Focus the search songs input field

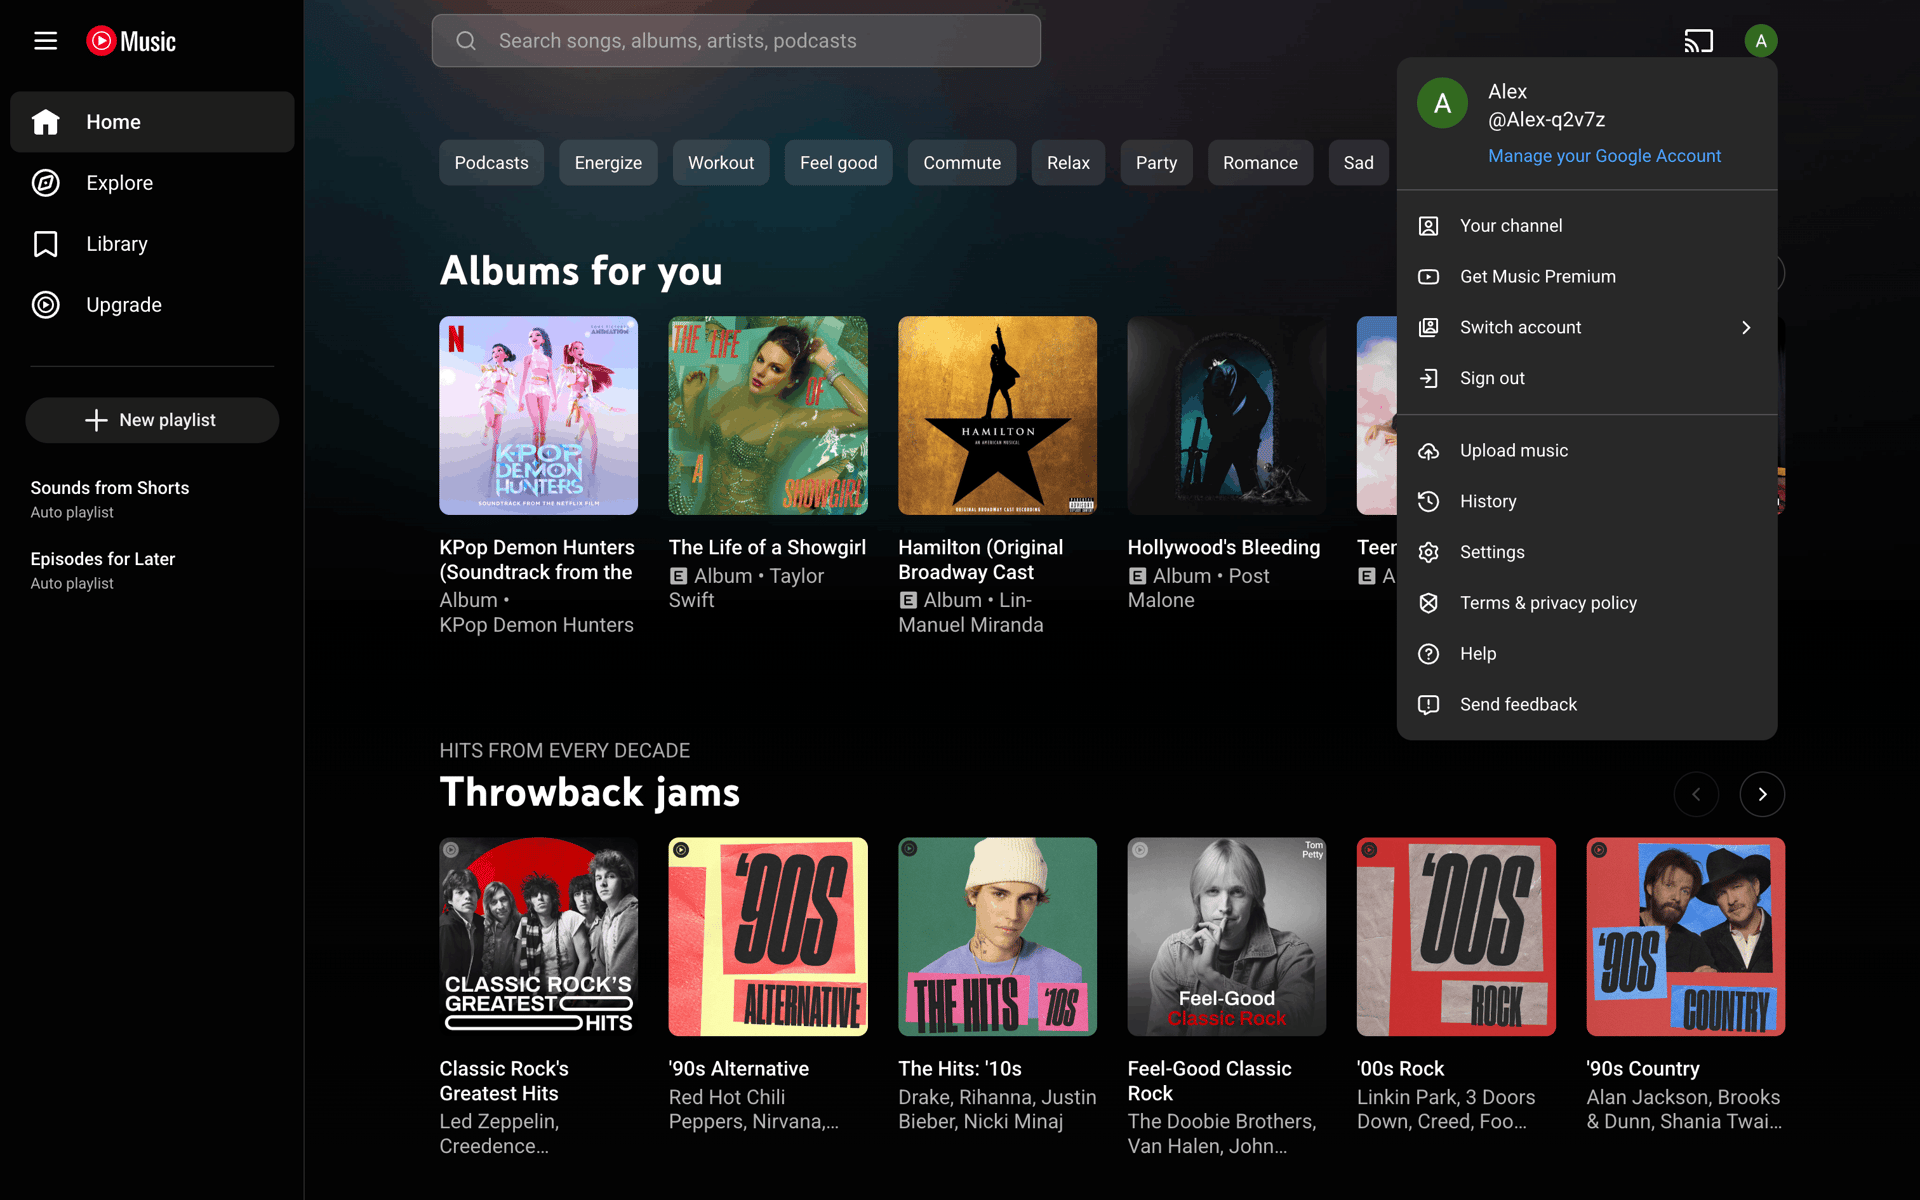(736, 41)
